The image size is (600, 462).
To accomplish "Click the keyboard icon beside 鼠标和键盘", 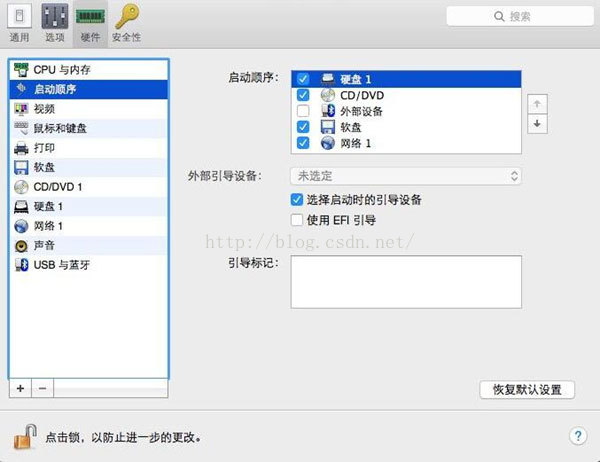I will point(21,128).
